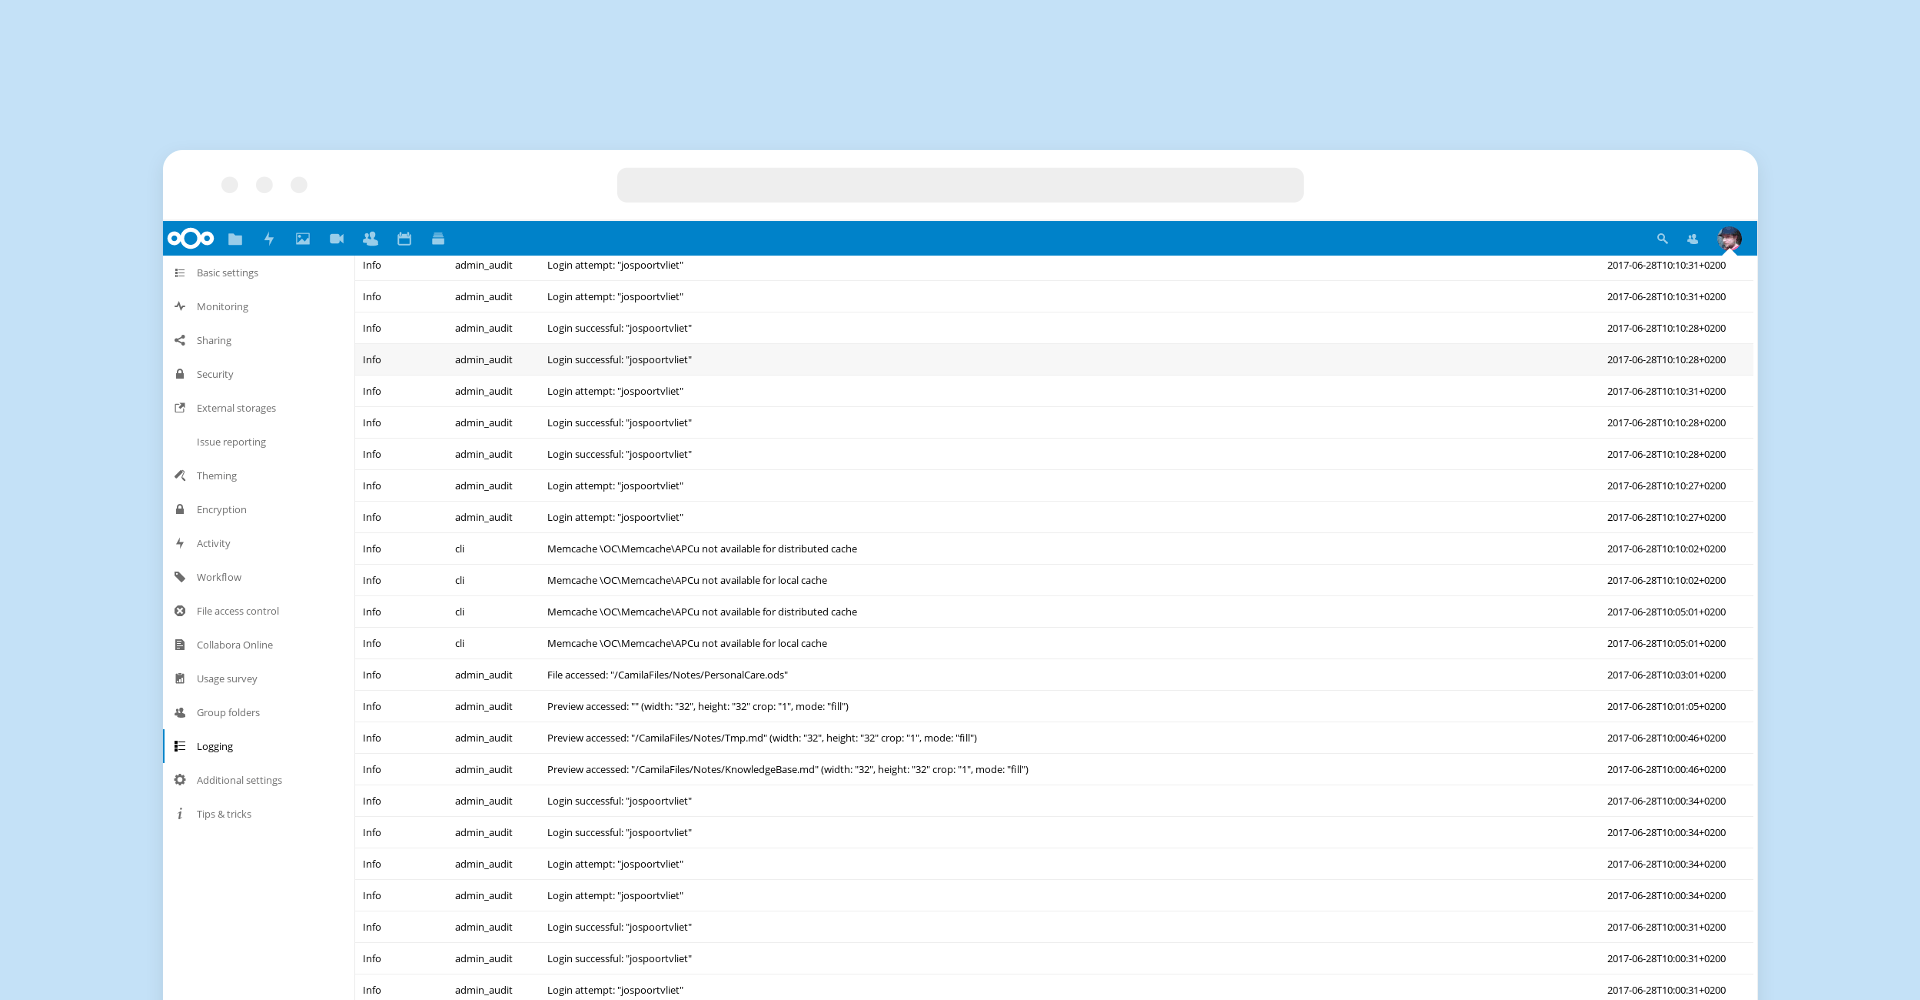Screen dimensions: 1920x1000
Task: Open the Deck stacked-cards icon
Action: click(x=438, y=239)
